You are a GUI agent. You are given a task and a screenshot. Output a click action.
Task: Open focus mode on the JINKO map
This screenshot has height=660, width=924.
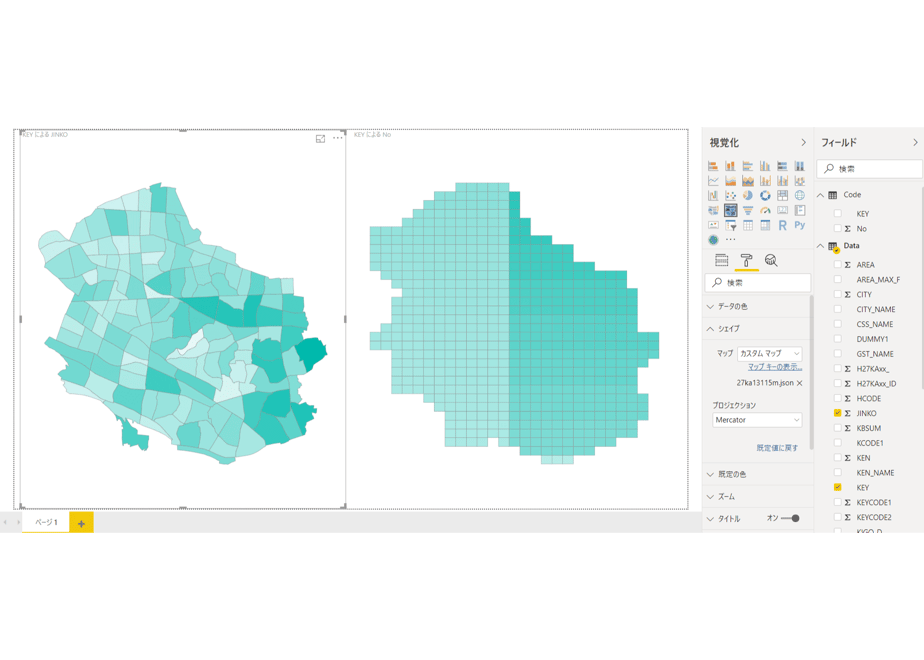[x=321, y=138]
